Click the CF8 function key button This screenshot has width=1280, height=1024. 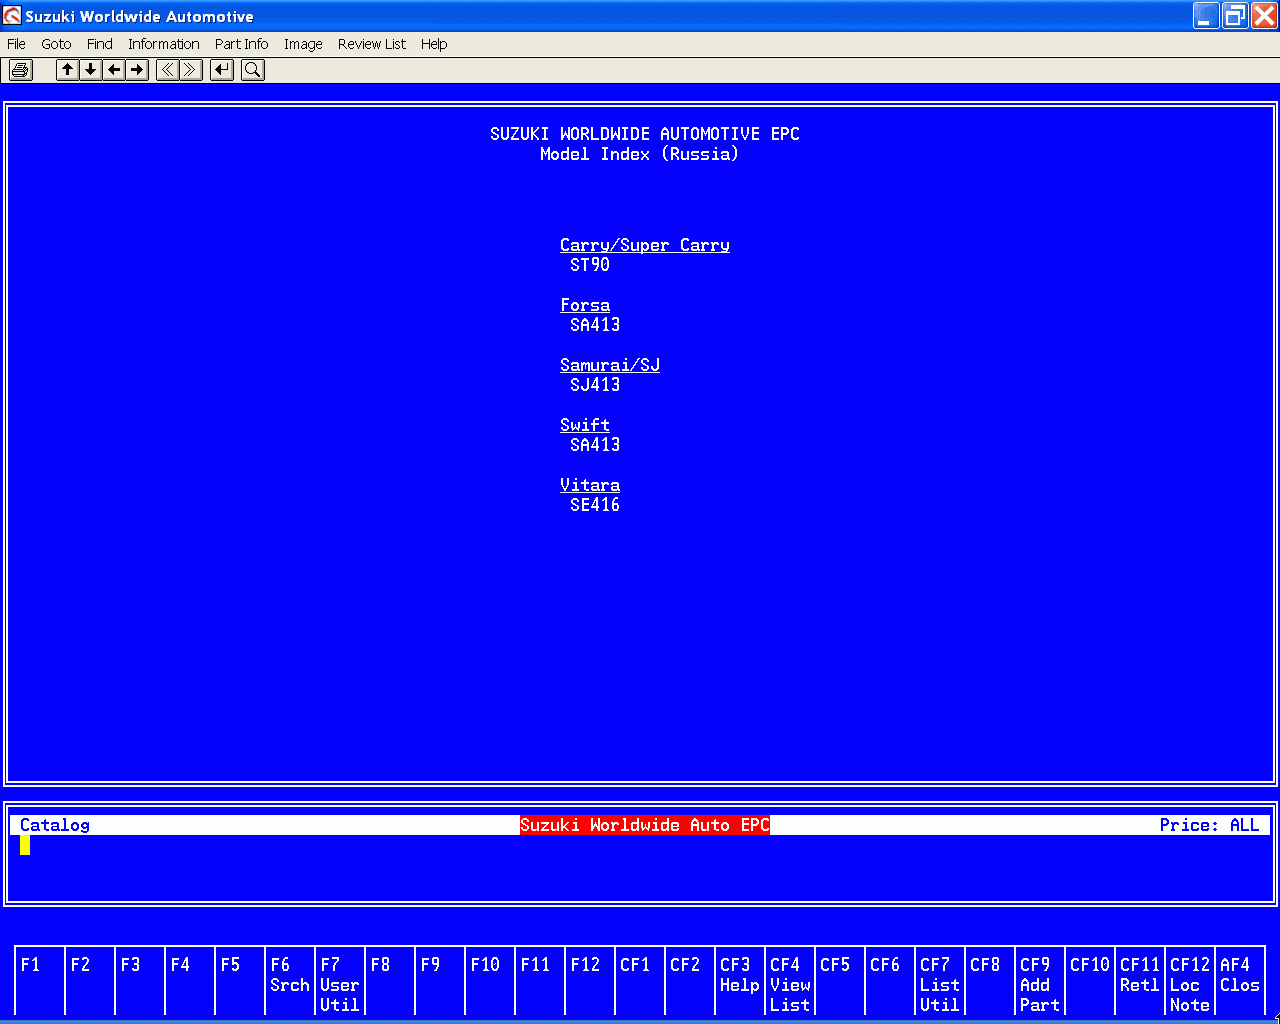coord(990,981)
